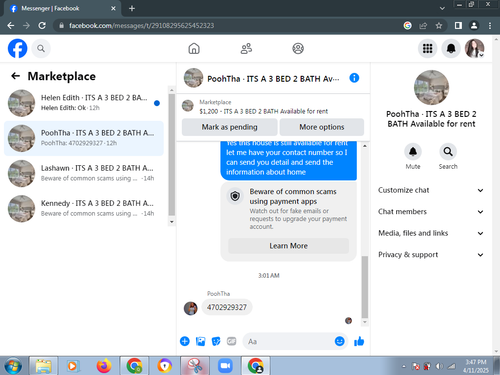
Task: Click the share page icon in address bar
Action: tap(423, 25)
